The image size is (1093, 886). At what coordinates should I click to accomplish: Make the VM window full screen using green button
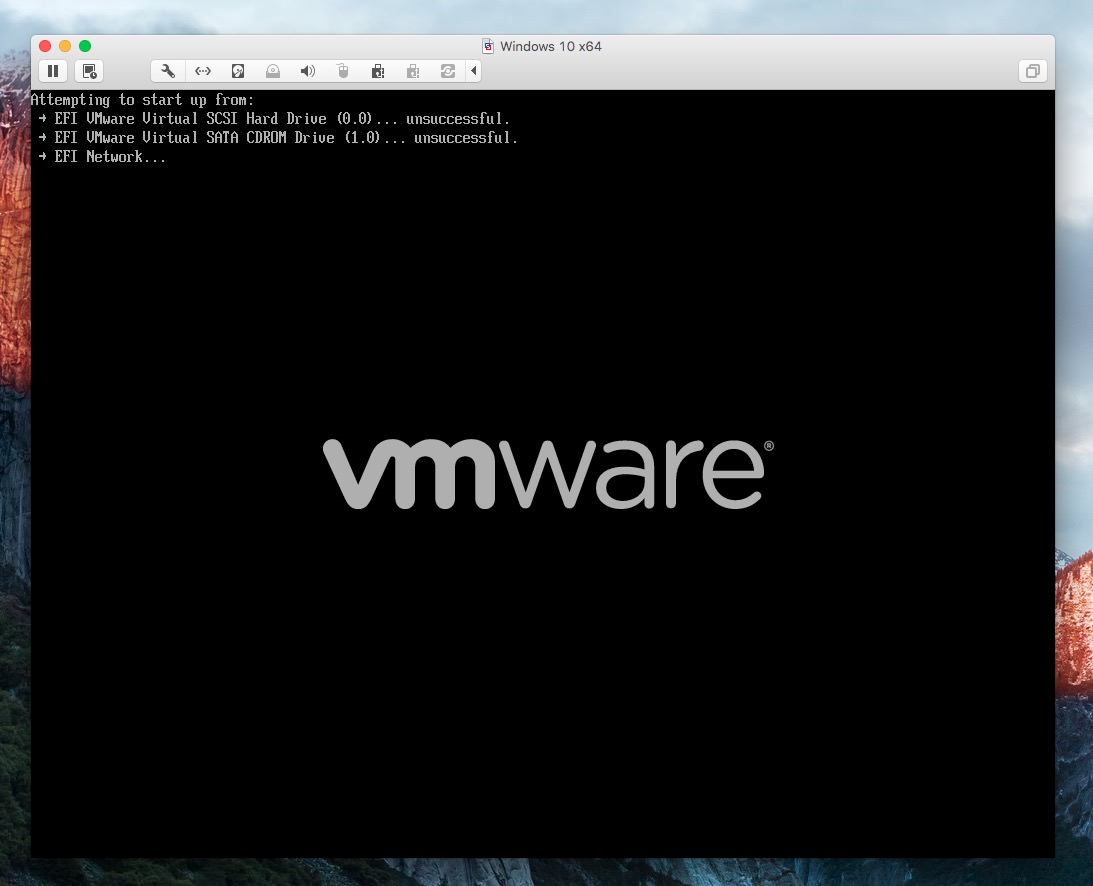point(85,46)
